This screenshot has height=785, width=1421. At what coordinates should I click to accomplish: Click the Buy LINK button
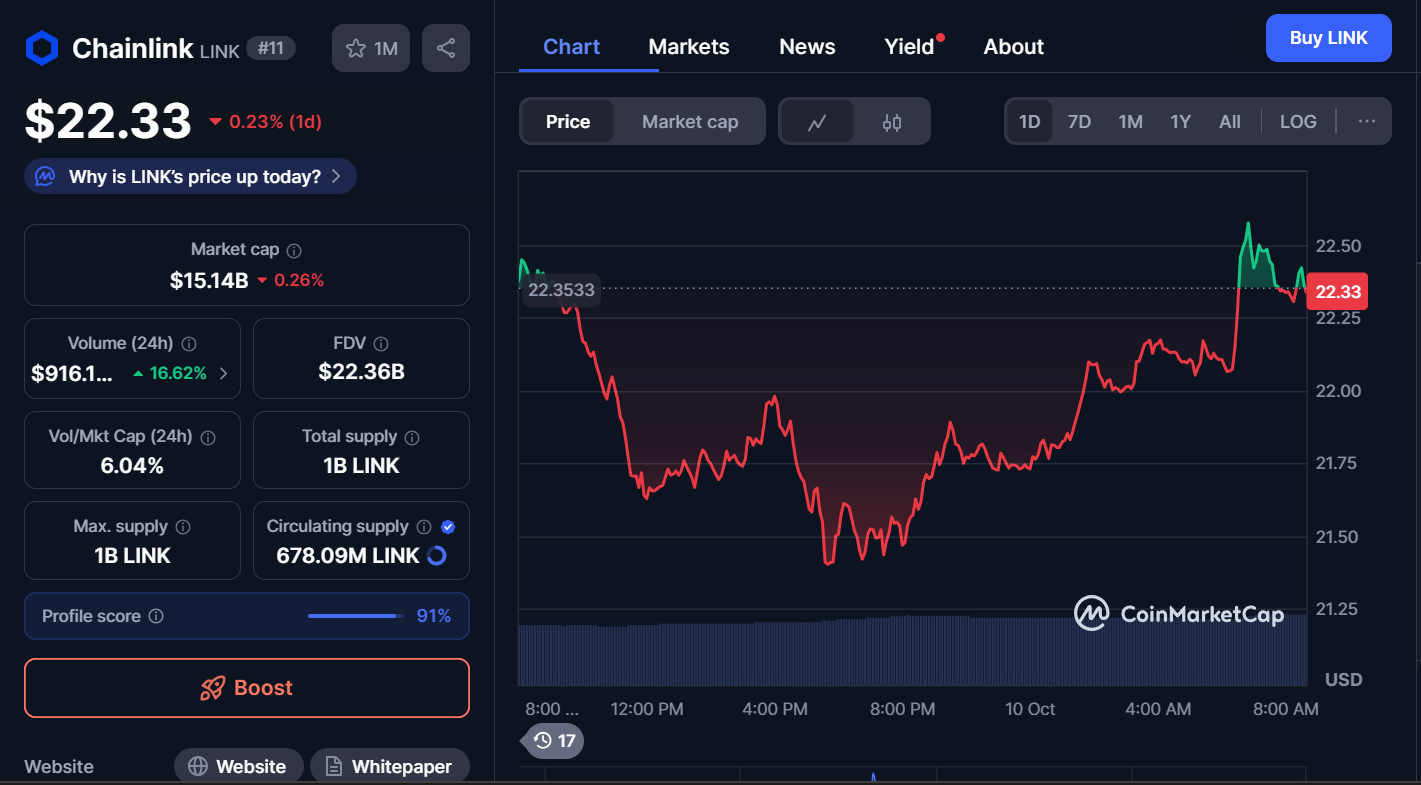pyautogui.click(x=1328, y=38)
